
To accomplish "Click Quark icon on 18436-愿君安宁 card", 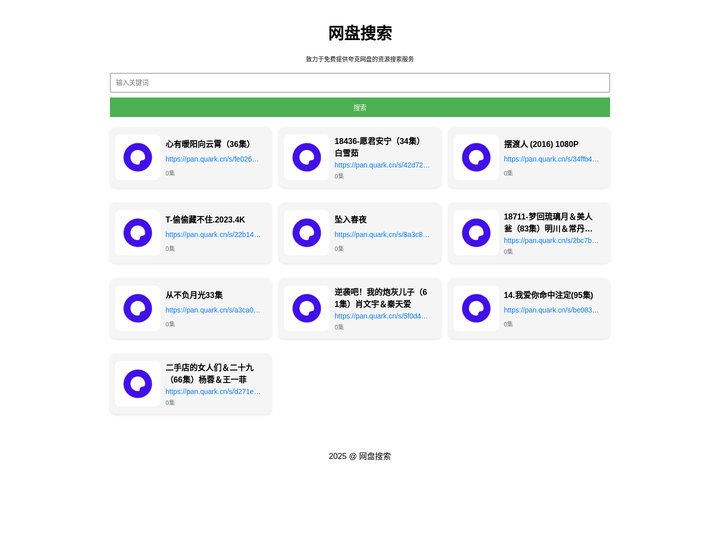I will [307, 157].
